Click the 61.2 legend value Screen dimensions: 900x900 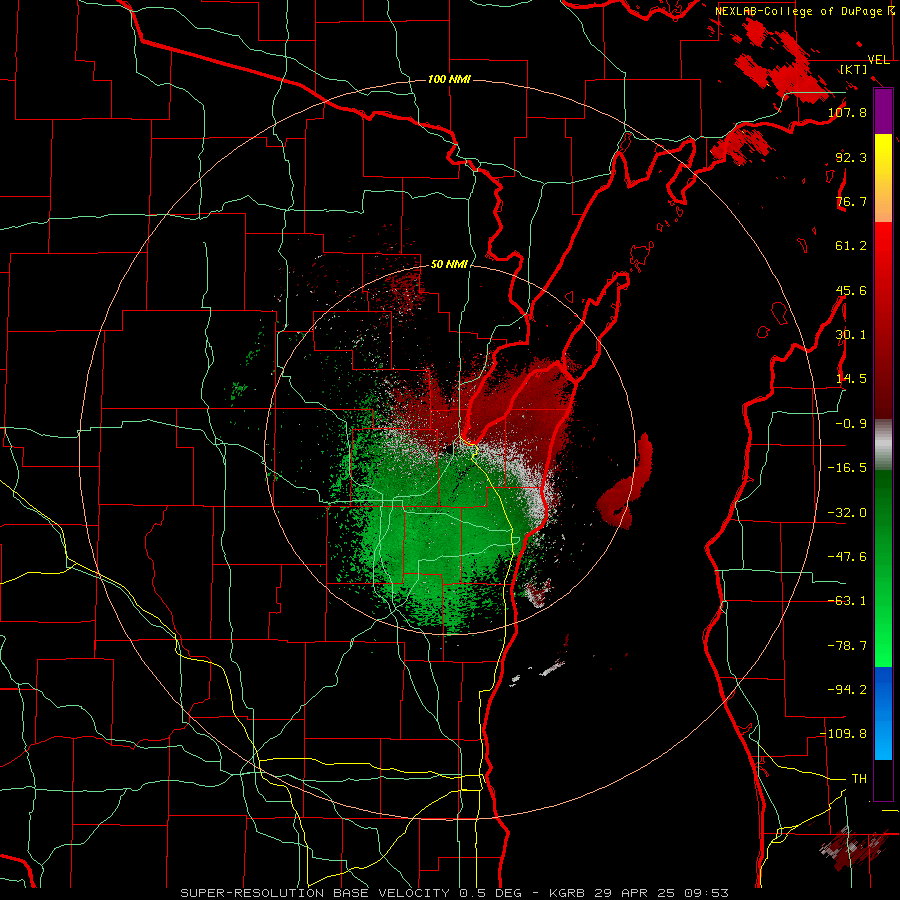(x=851, y=246)
